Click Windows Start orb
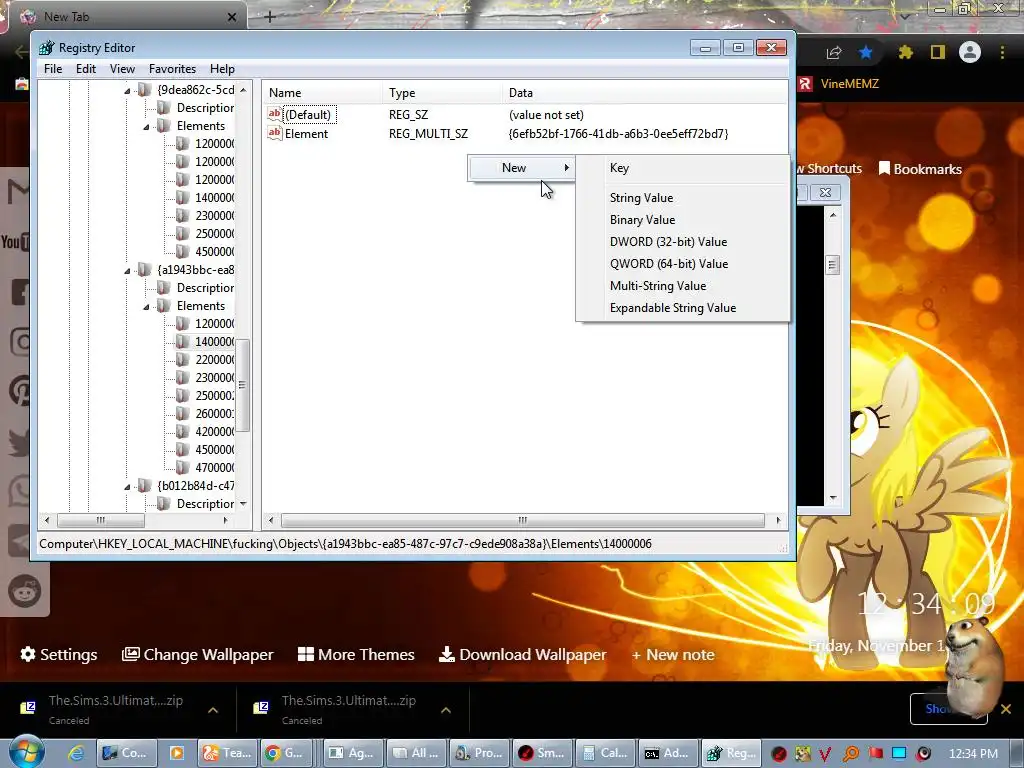Image resolution: width=1024 pixels, height=768 pixels. pyautogui.click(x=26, y=752)
